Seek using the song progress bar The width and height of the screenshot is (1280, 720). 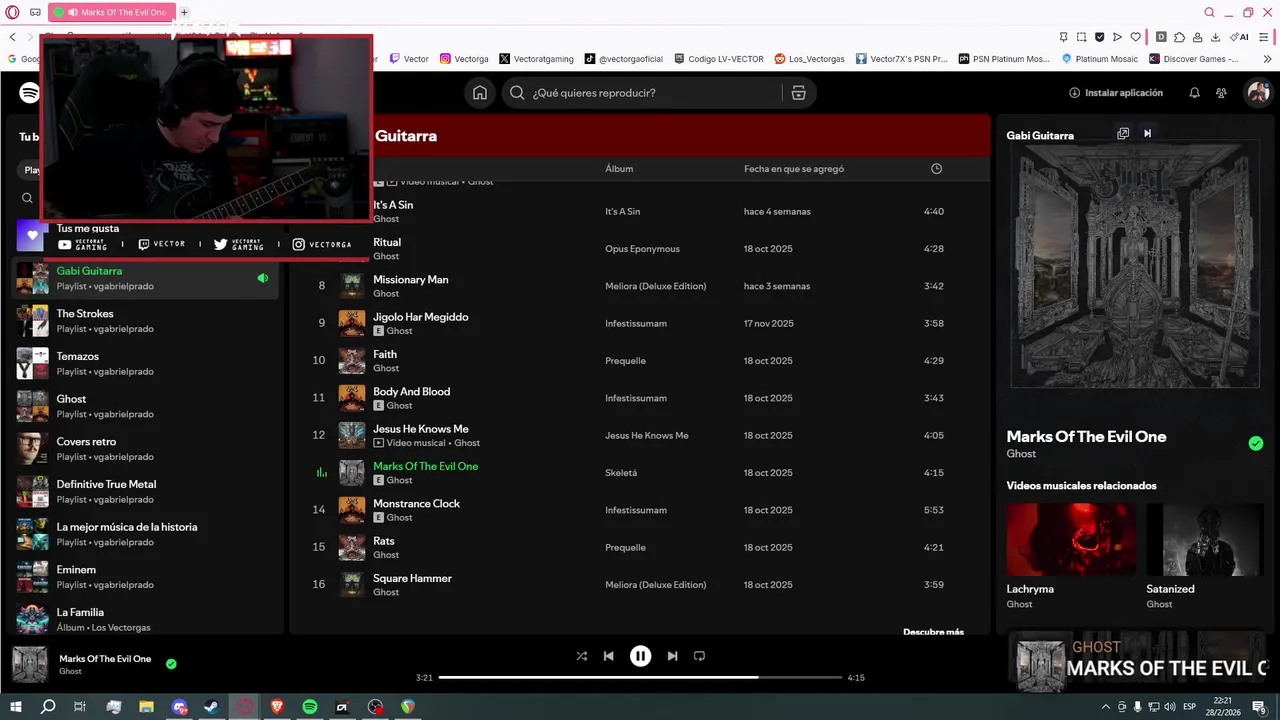tap(640, 678)
